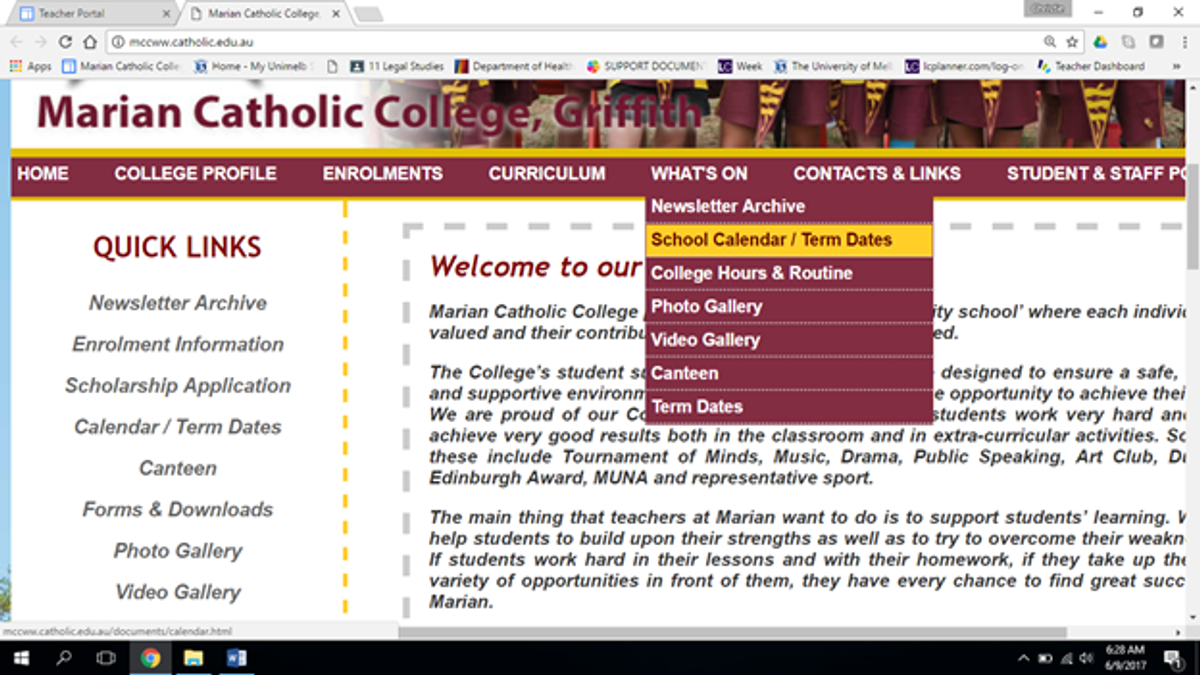The image size is (1200, 675).
Task: Open Video Gallery from the dropdown menu
Action: tap(789, 340)
